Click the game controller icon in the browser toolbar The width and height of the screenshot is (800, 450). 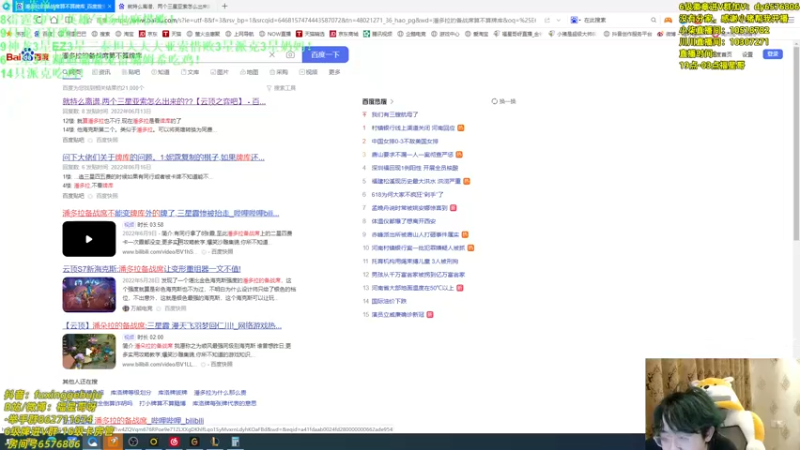(668, 20)
